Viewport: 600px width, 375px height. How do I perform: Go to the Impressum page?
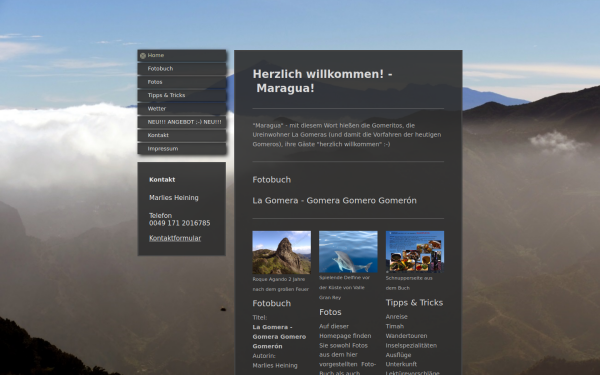182,149
